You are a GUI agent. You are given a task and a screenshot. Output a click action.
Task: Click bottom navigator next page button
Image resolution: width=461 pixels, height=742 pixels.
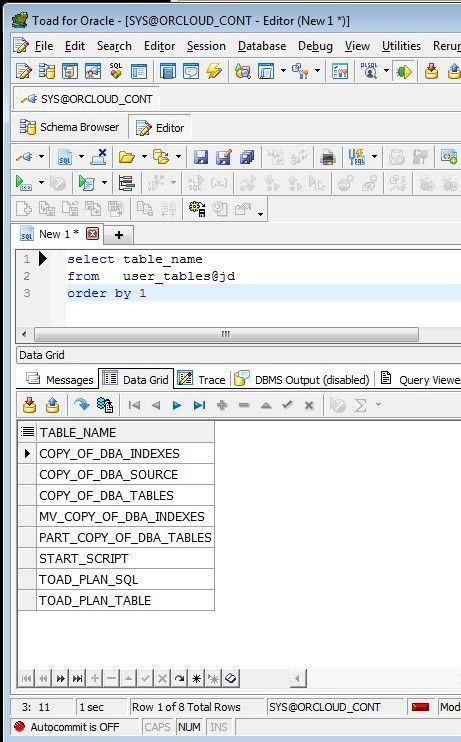[x=61, y=679]
